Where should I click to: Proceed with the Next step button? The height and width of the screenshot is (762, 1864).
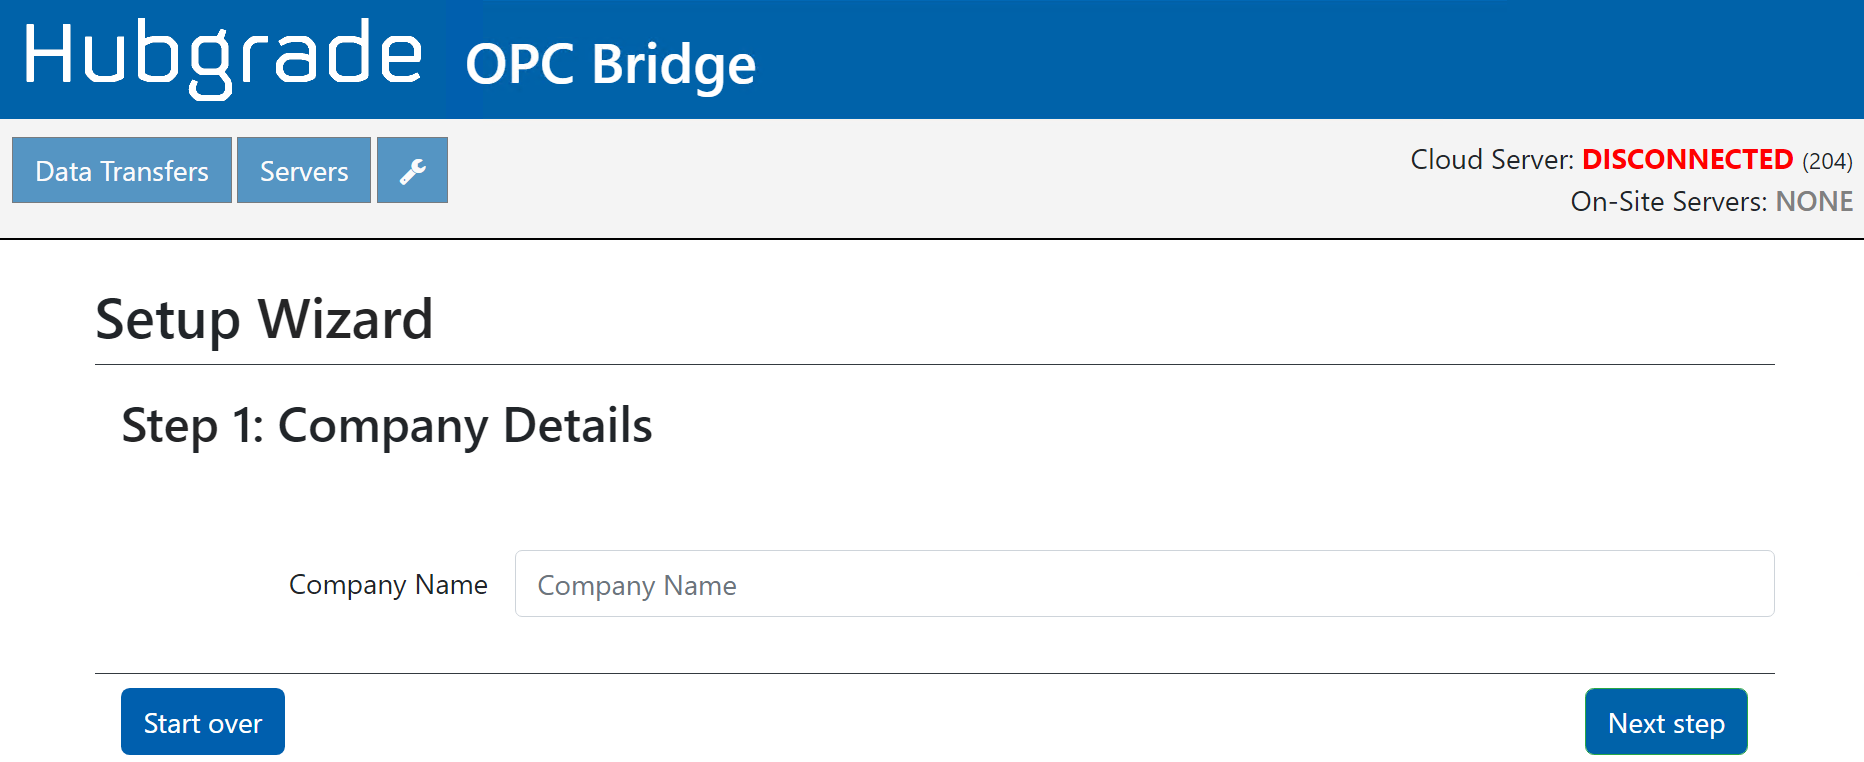point(1665,722)
